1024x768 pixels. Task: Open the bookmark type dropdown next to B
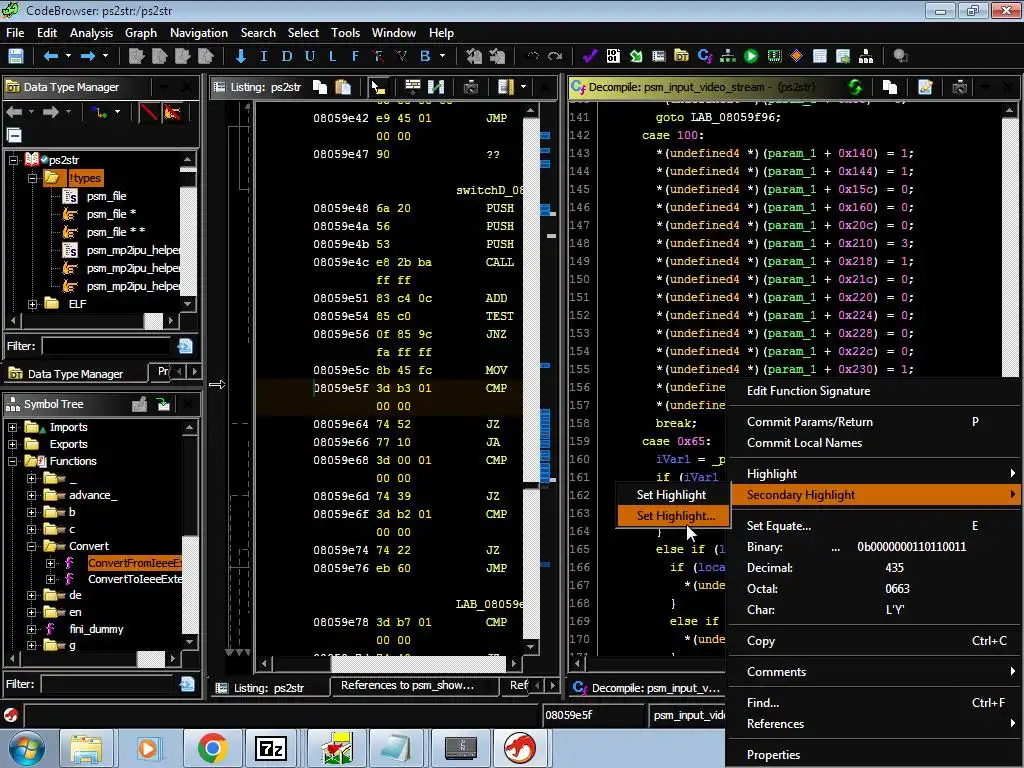[442, 56]
